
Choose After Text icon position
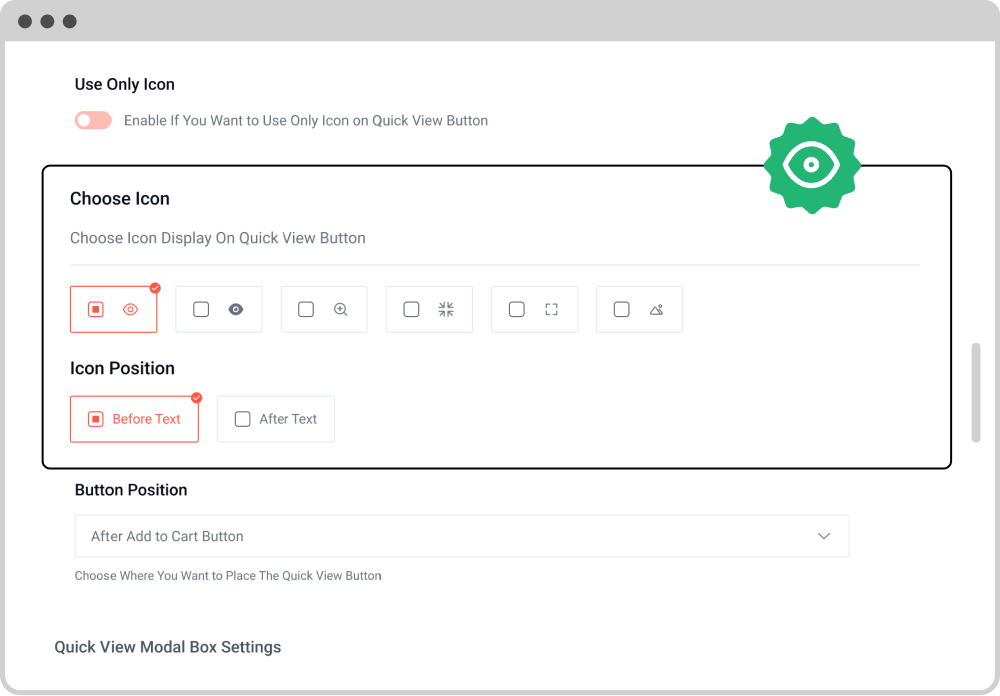pos(275,419)
